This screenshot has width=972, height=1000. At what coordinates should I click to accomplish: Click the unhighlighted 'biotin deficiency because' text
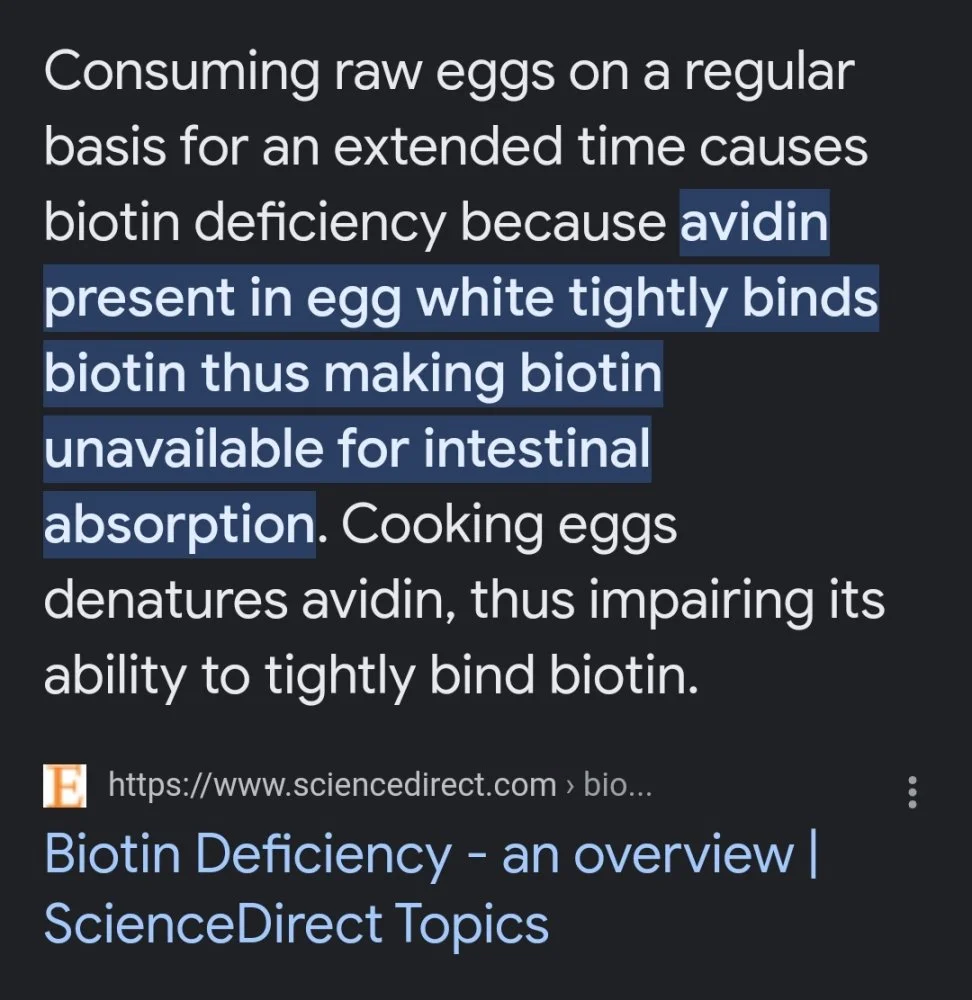pos(355,222)
